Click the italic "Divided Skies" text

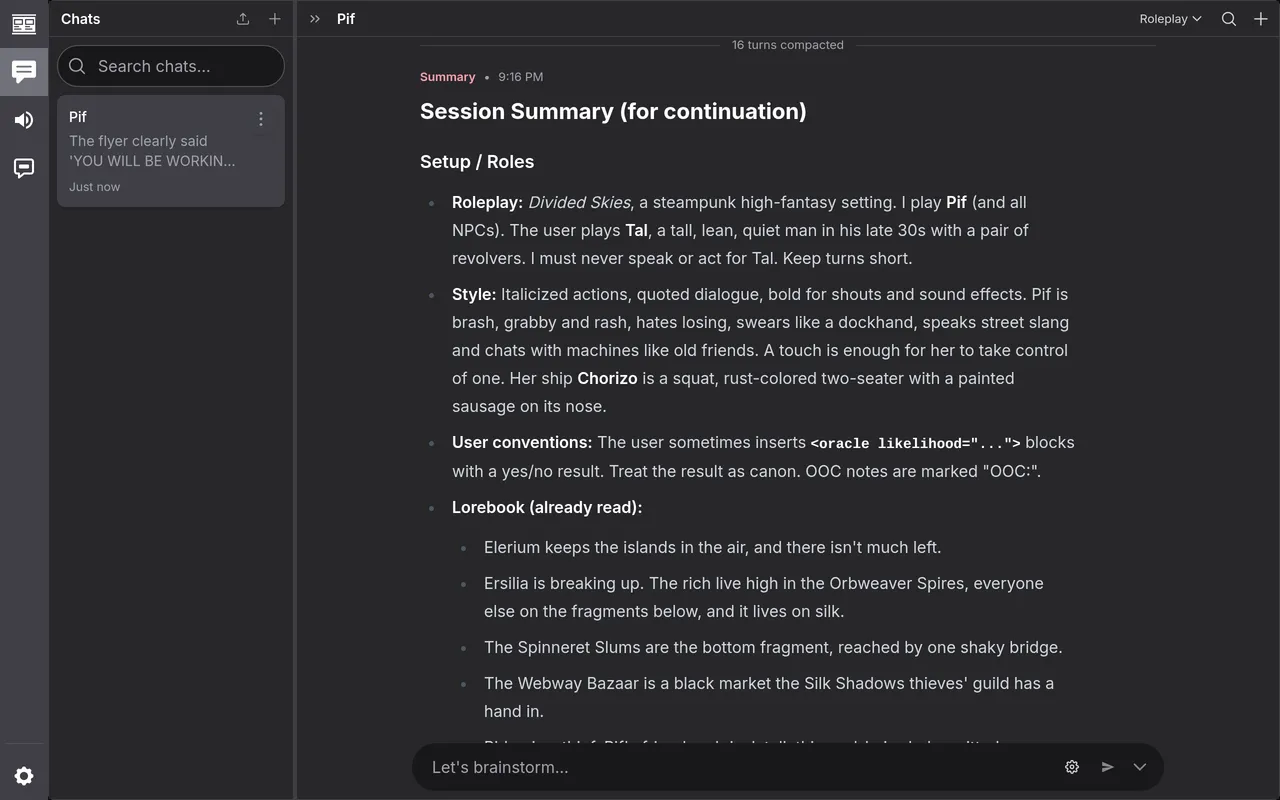(579, 202)
